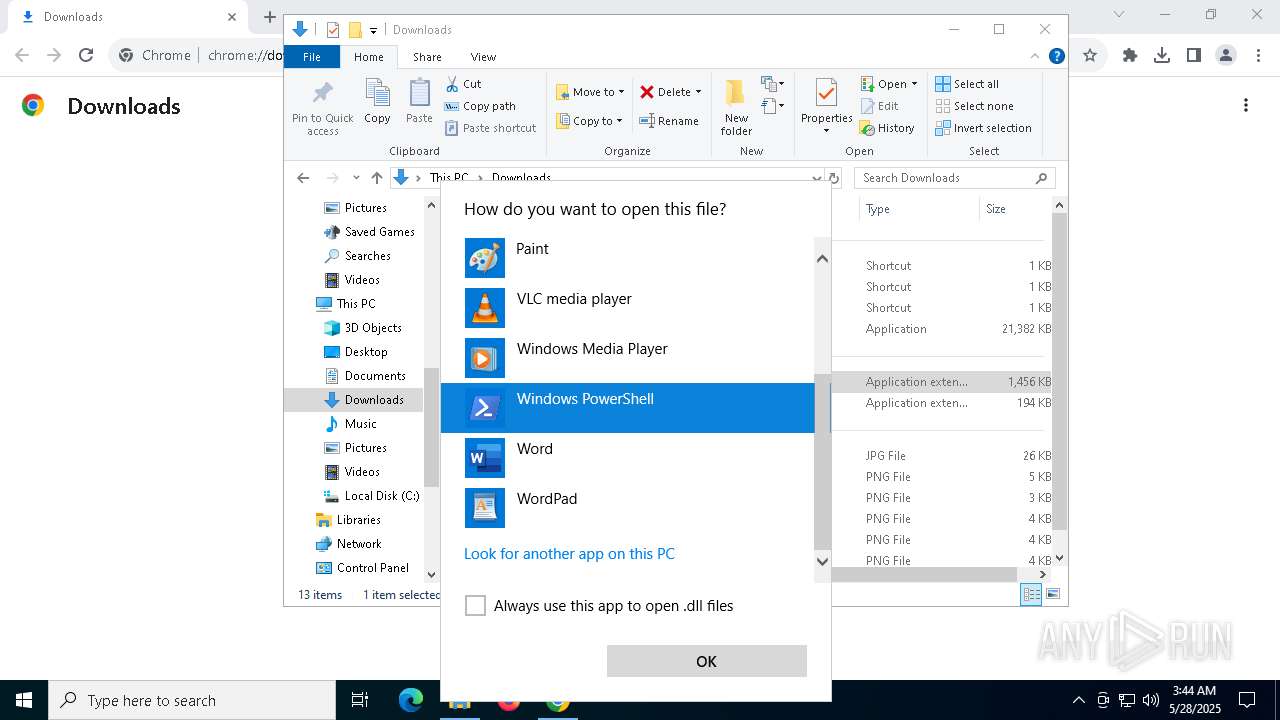The height and width of the screenshot is (720, 1280).
Task: Click the Explorer up-folder arrow
Action: click(x=376, y=178)
